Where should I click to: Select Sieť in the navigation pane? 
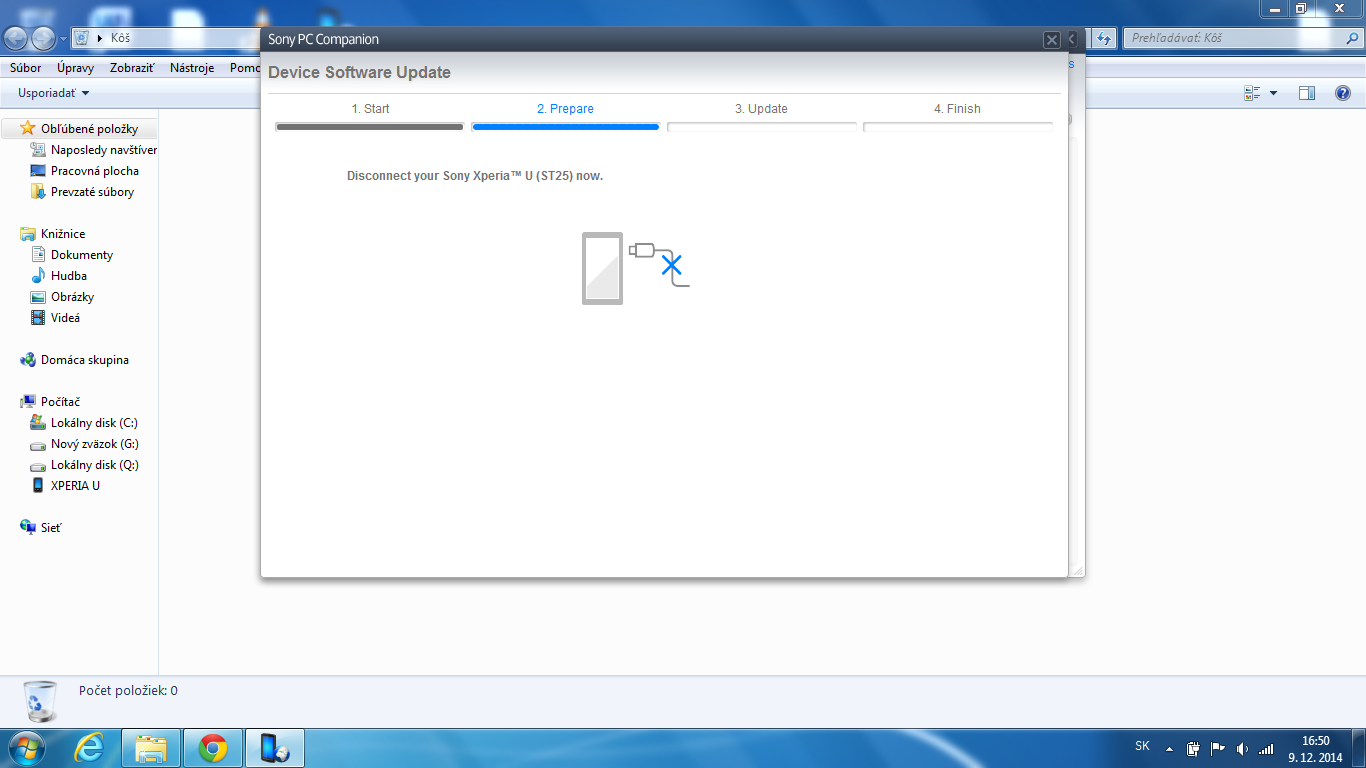[x=41, y=527]
